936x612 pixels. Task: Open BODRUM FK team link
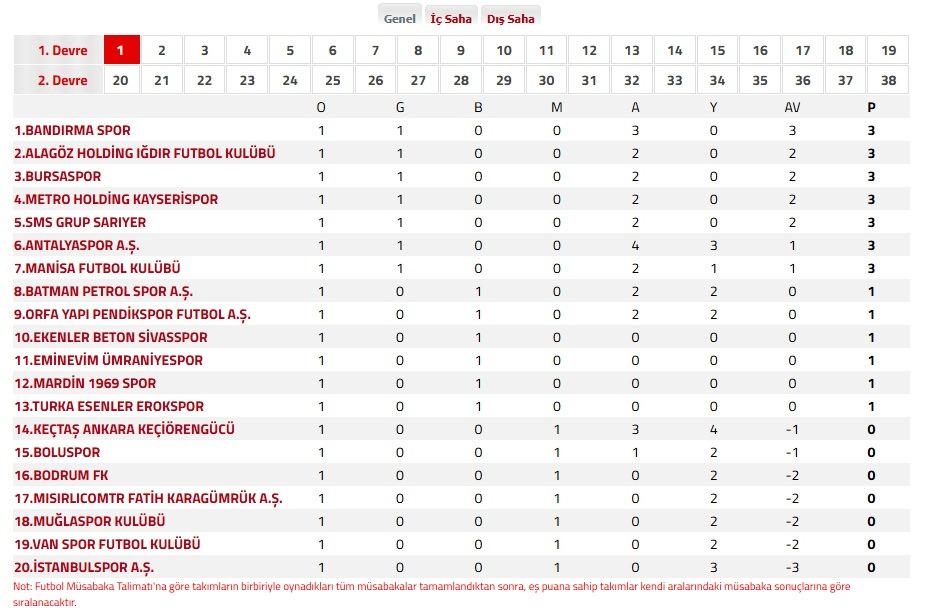(x=61, y=475)
